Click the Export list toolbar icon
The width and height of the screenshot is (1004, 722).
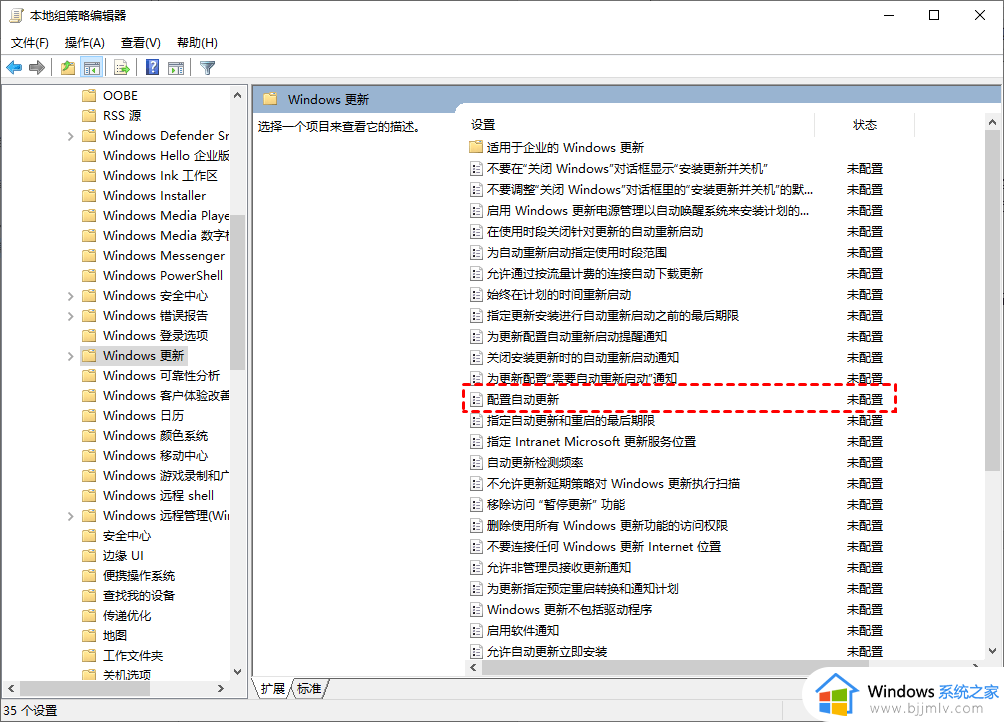(x=122, y=67)
